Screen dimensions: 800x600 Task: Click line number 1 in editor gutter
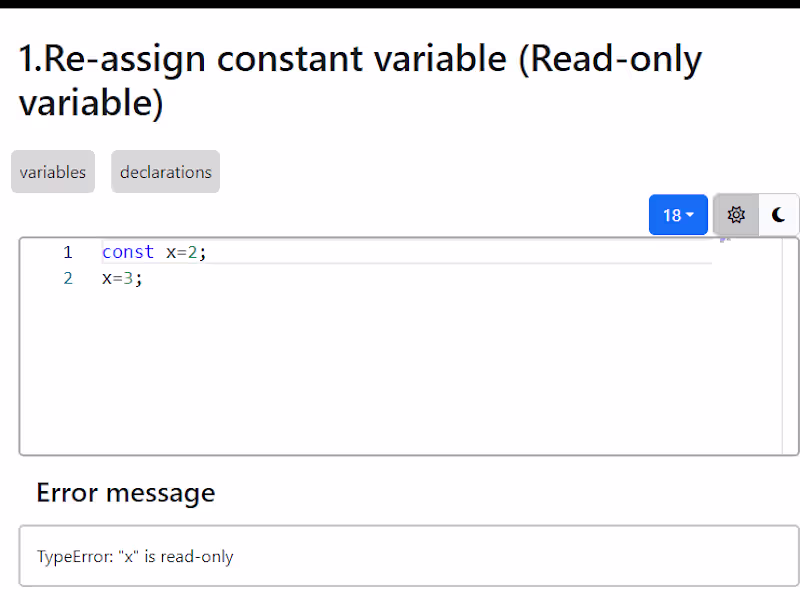click(68, 252)
